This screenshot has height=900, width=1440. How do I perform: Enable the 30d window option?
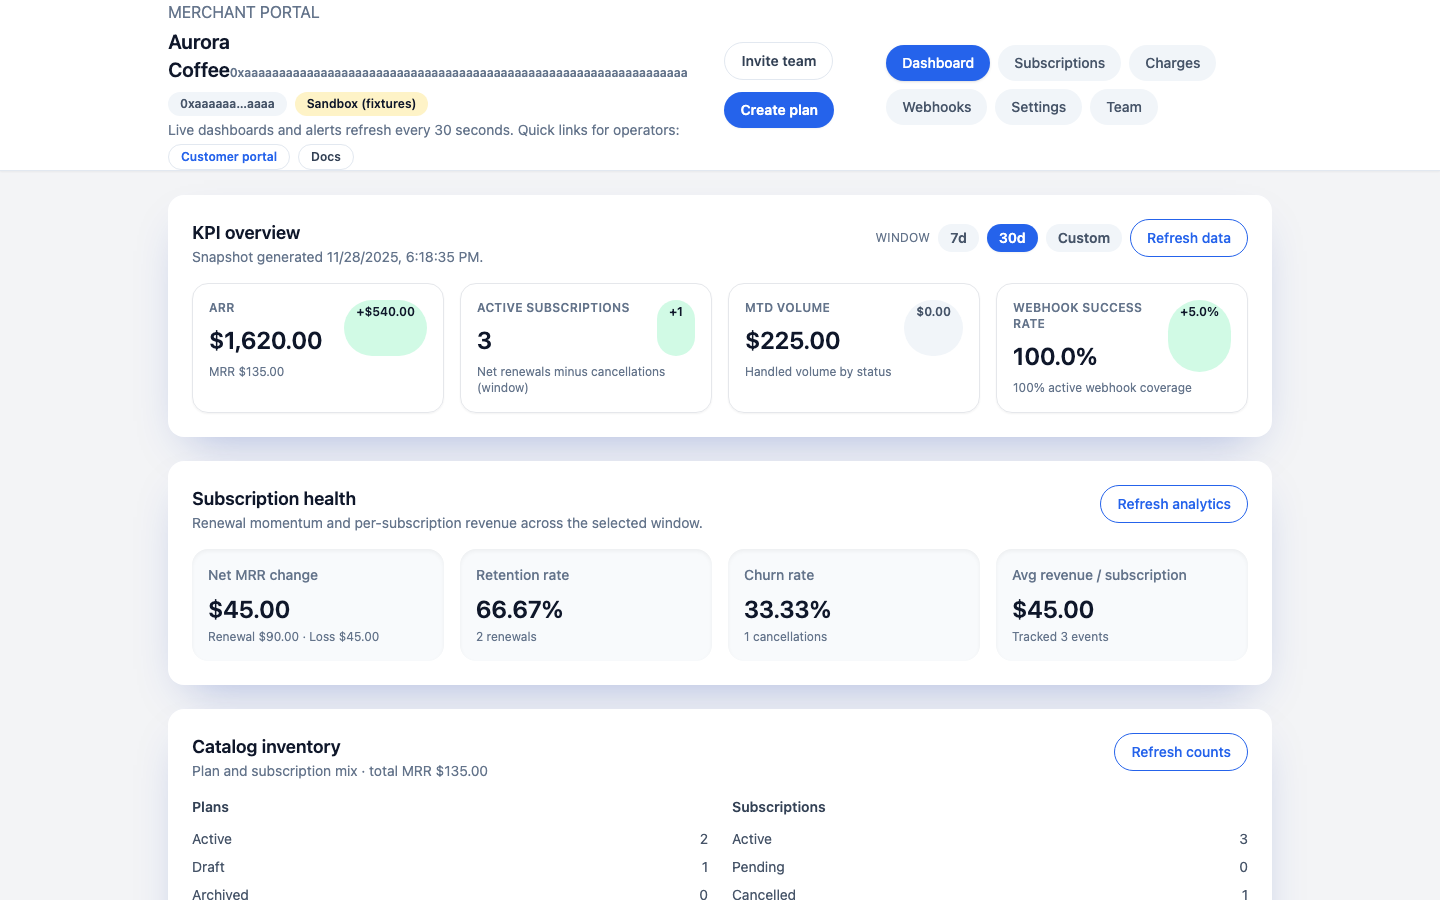coord(1012,238)
